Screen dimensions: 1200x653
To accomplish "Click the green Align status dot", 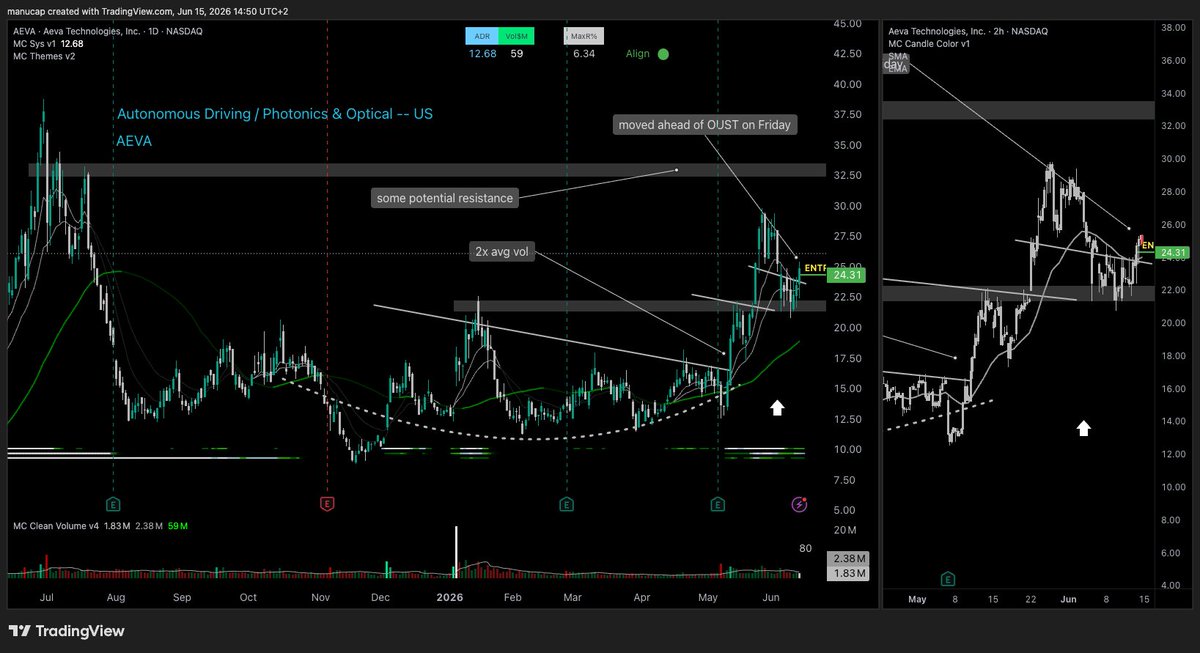I will [664, 55].
